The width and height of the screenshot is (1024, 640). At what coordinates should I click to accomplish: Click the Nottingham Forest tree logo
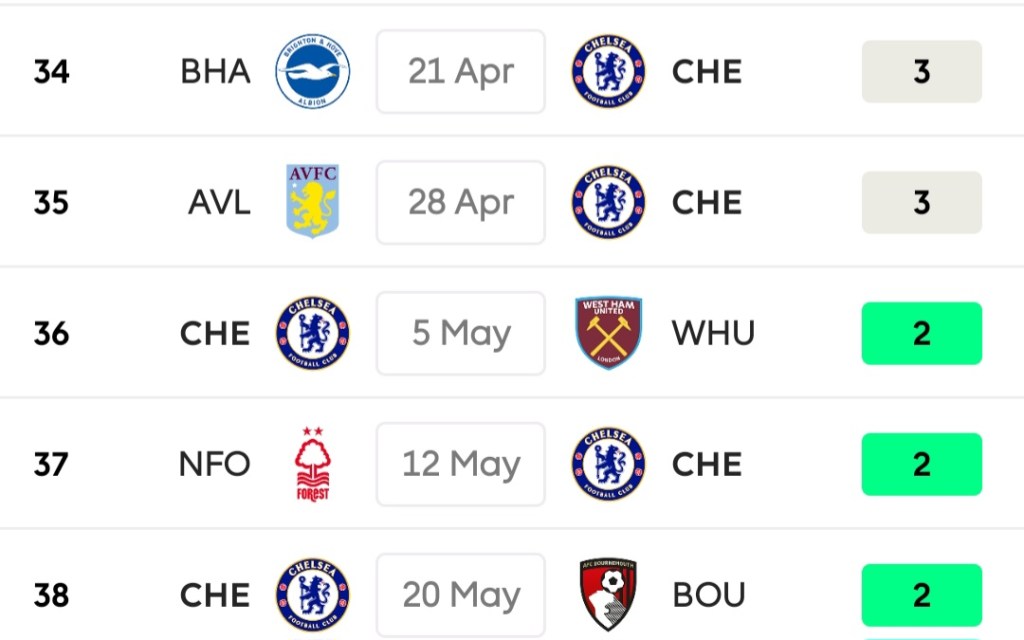click(x=313, y=464)
